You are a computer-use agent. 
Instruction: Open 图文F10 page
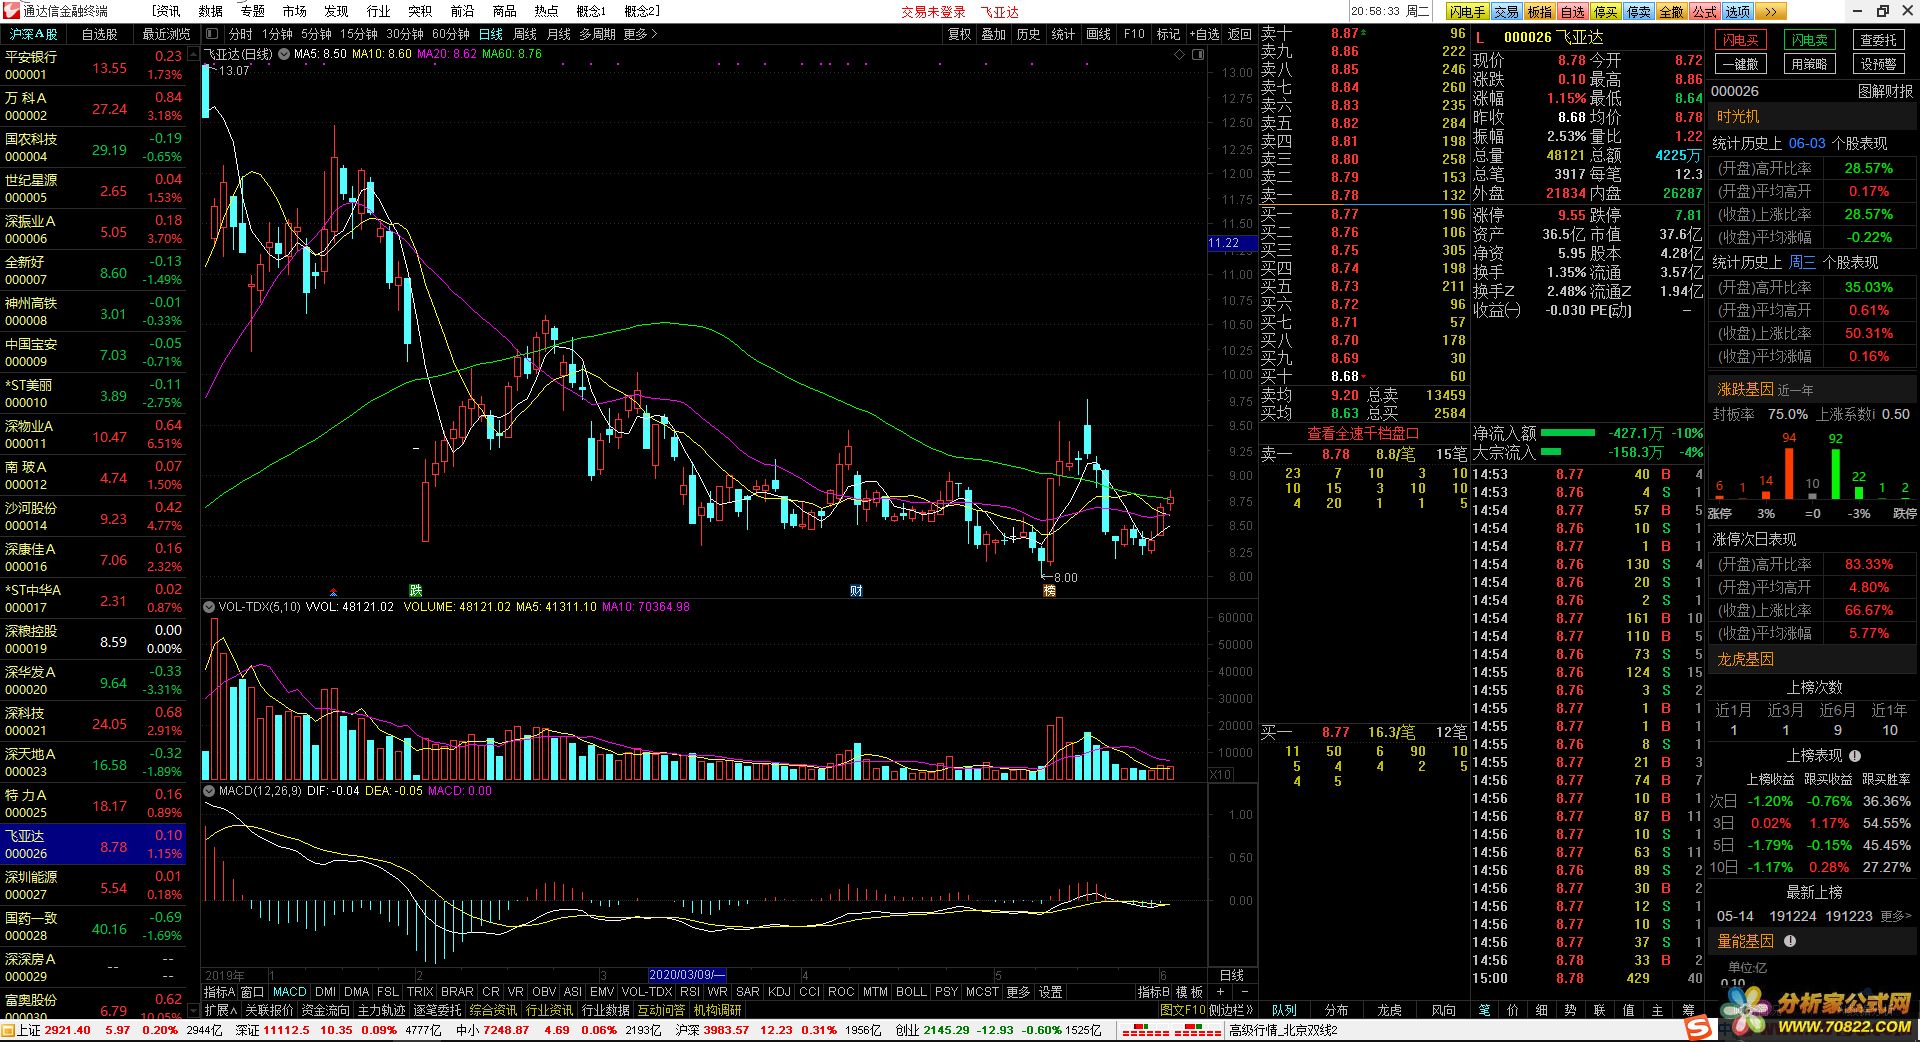click(x=1182, y=1010)
